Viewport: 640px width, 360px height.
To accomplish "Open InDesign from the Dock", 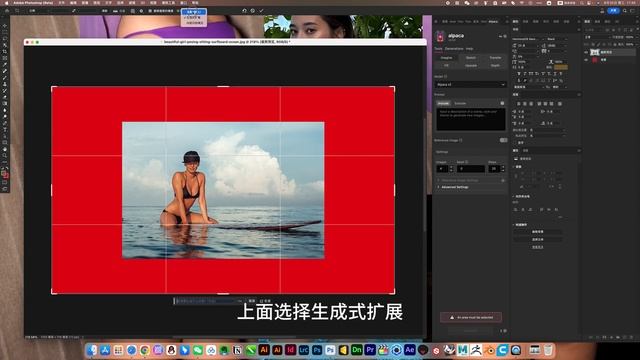I will (291, 350).
